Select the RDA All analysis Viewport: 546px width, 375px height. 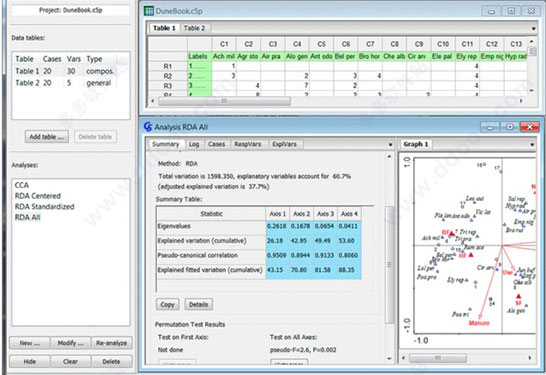(28, 218)
